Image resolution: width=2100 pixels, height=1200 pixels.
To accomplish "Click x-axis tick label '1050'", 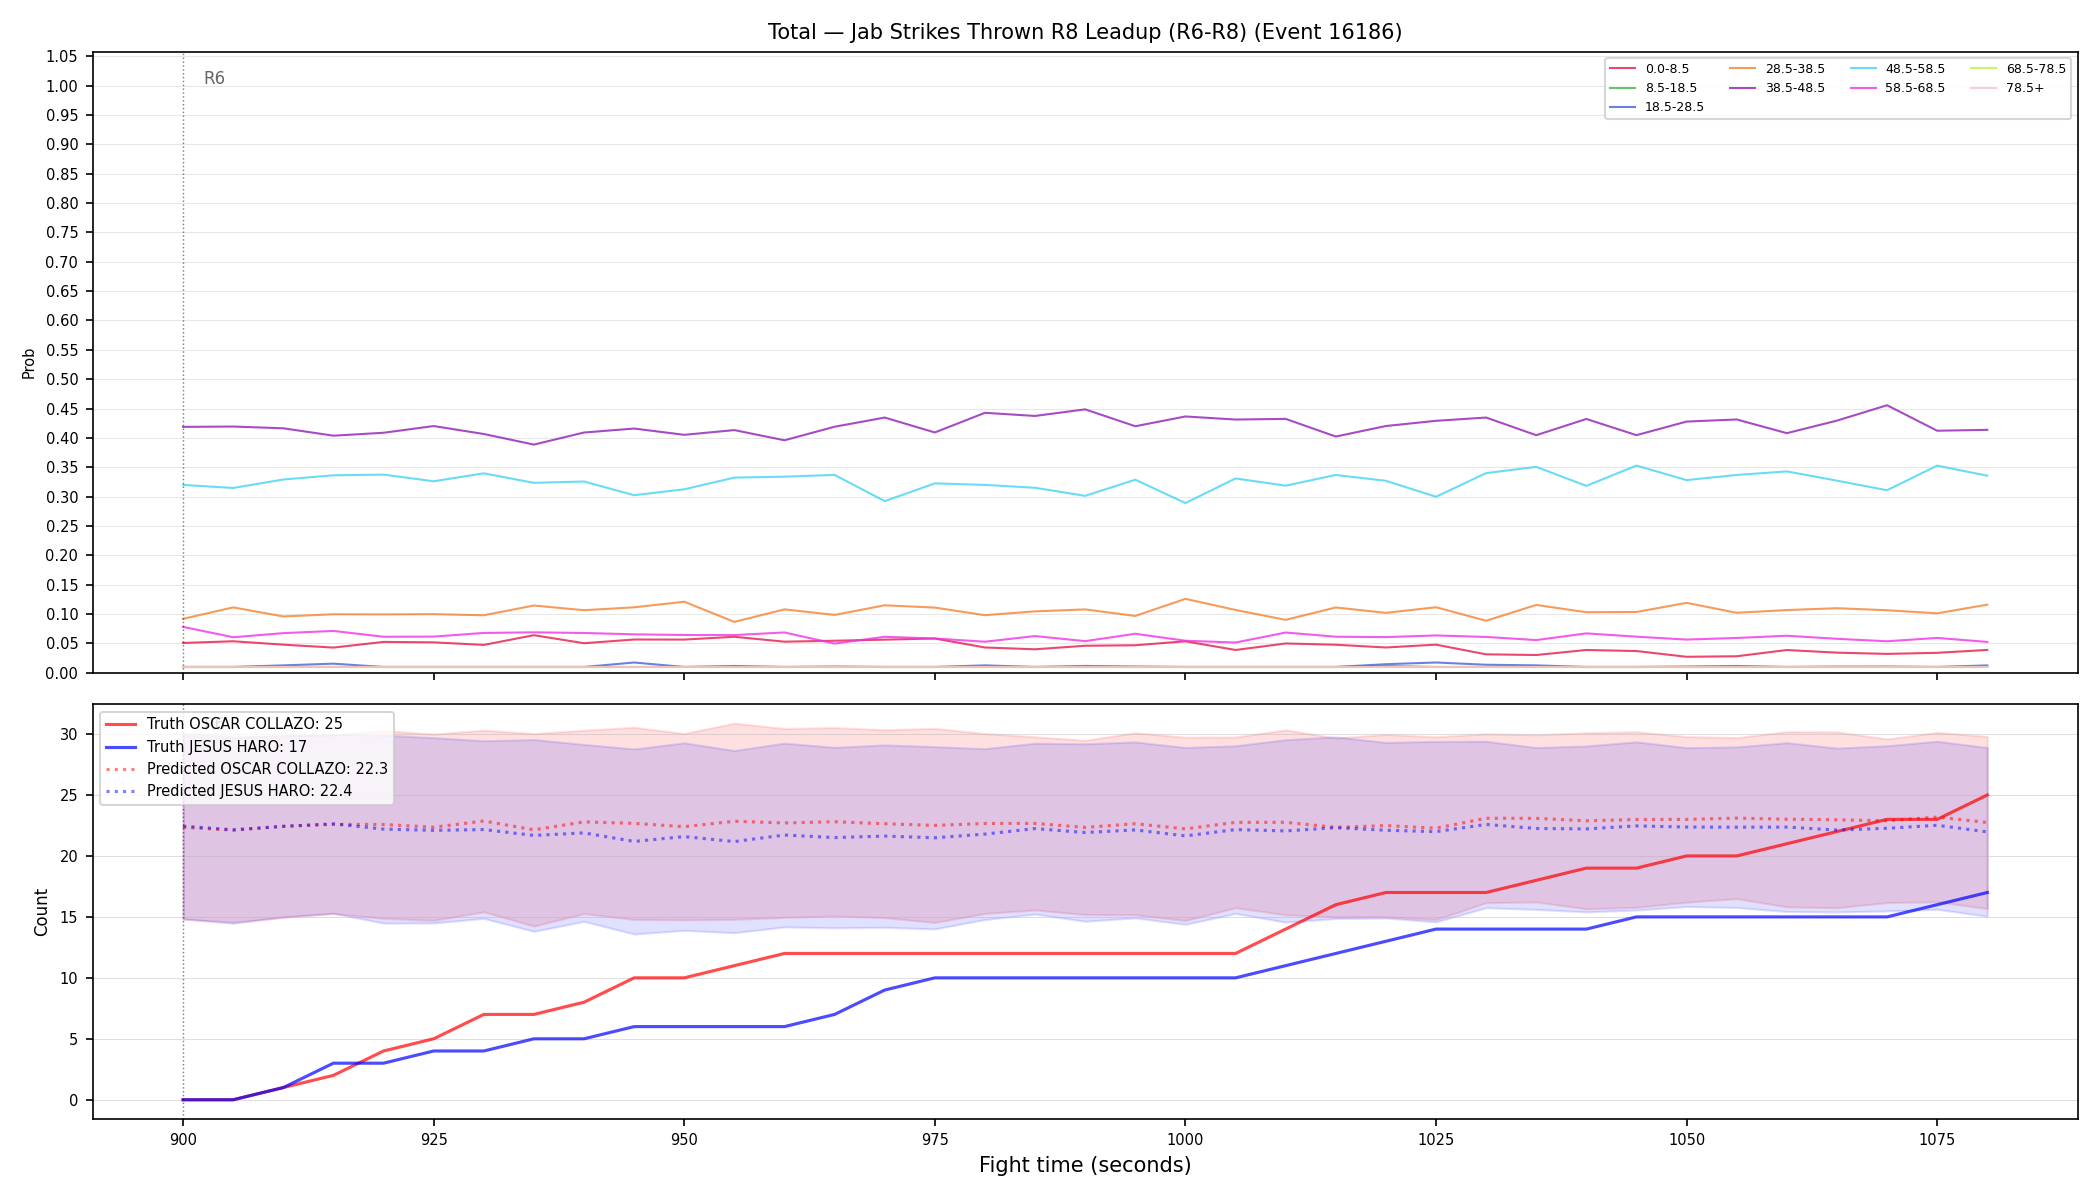I will (1686, 1139).
